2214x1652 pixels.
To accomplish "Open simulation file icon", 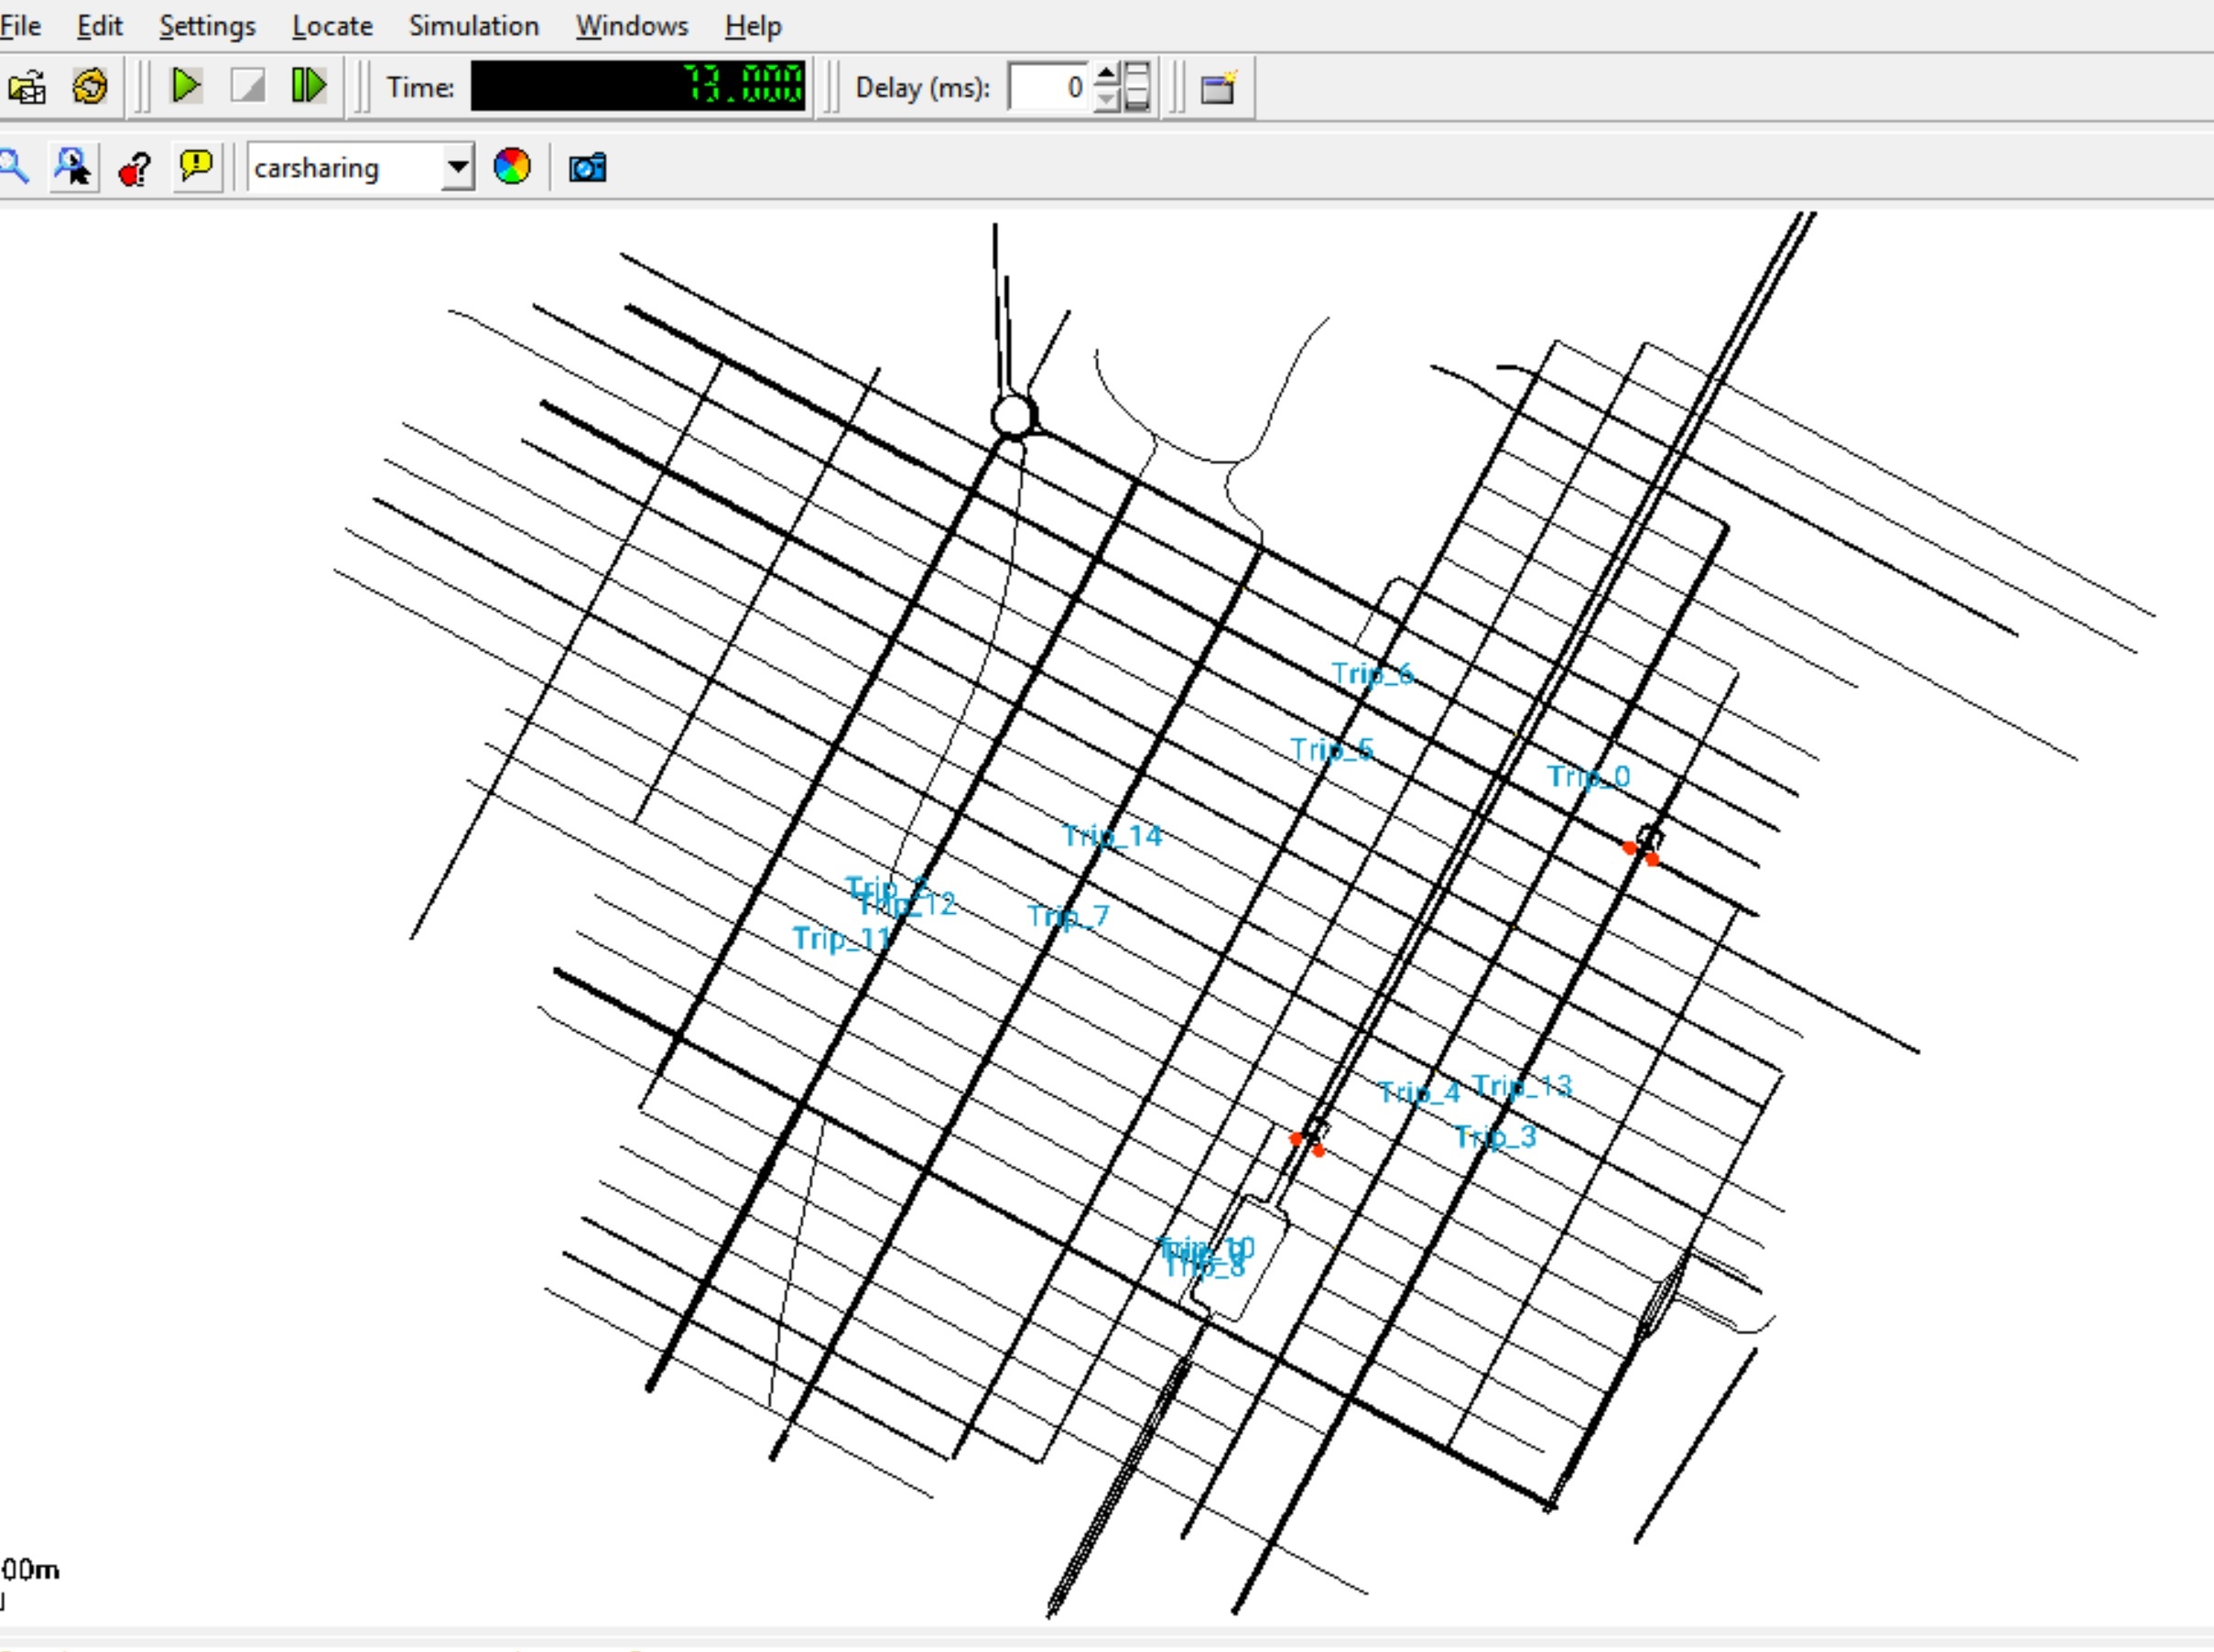I will coord(28,87).
